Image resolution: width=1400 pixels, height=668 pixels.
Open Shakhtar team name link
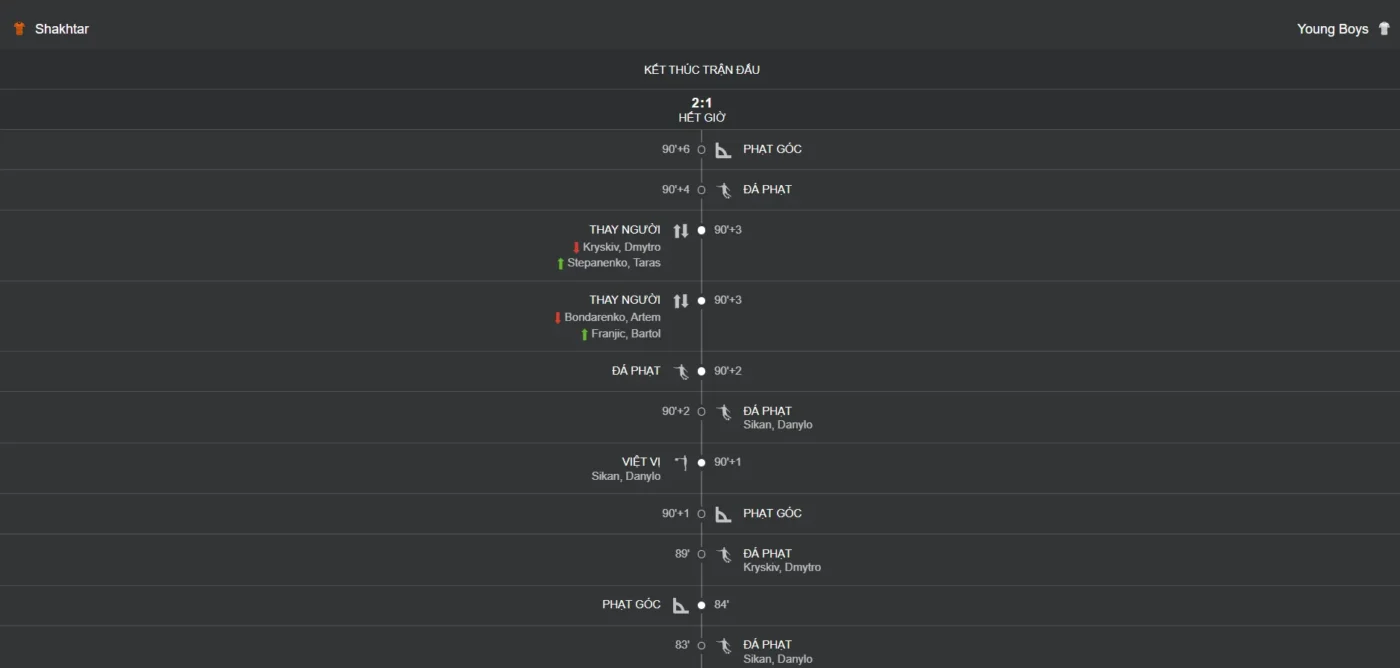[62, 29]
